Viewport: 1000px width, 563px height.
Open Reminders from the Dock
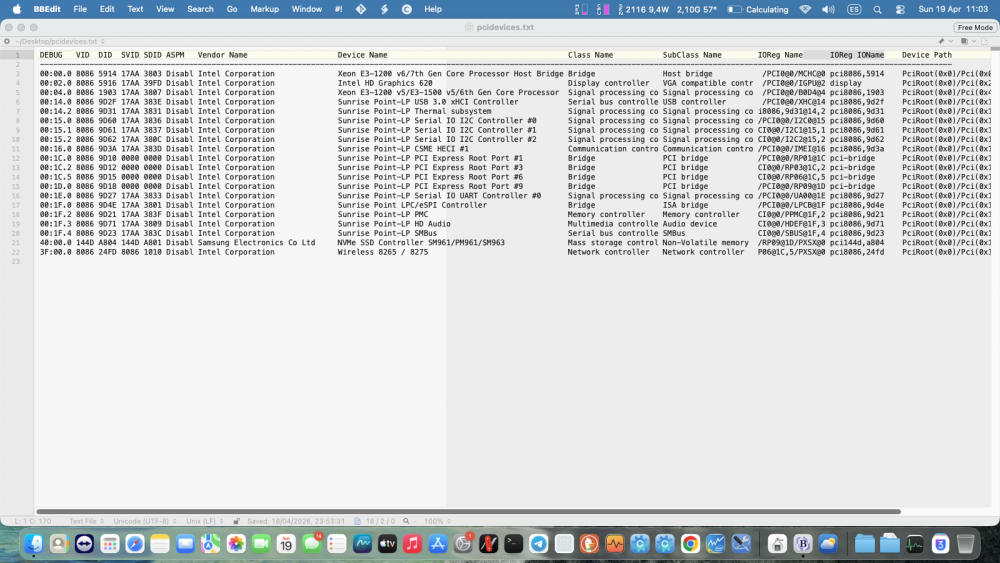[337, 544]
